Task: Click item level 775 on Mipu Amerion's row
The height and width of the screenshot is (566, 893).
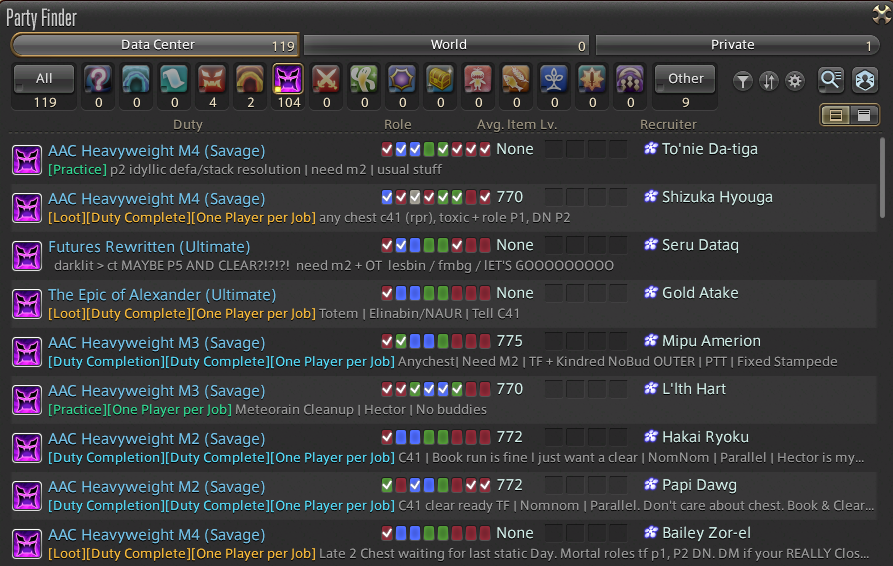Action: (x=509, y=341)
